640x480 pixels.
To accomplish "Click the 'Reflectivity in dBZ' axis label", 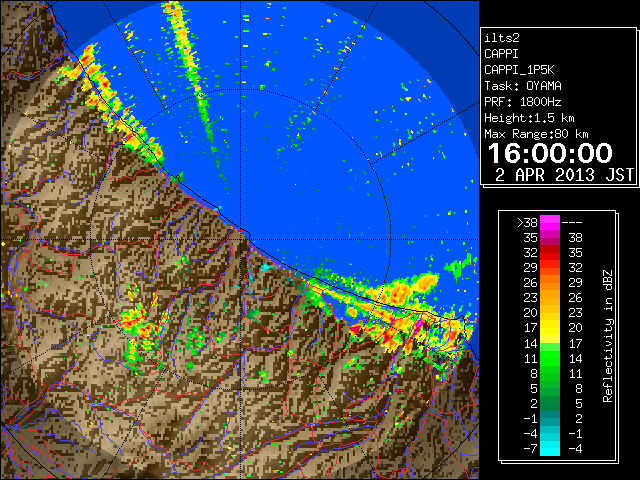I will tap(607, 336).
